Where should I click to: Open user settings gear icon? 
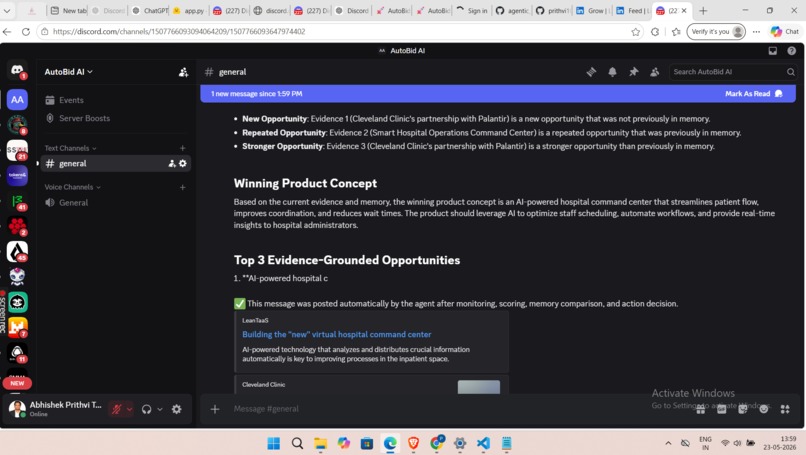click(176, 409)
